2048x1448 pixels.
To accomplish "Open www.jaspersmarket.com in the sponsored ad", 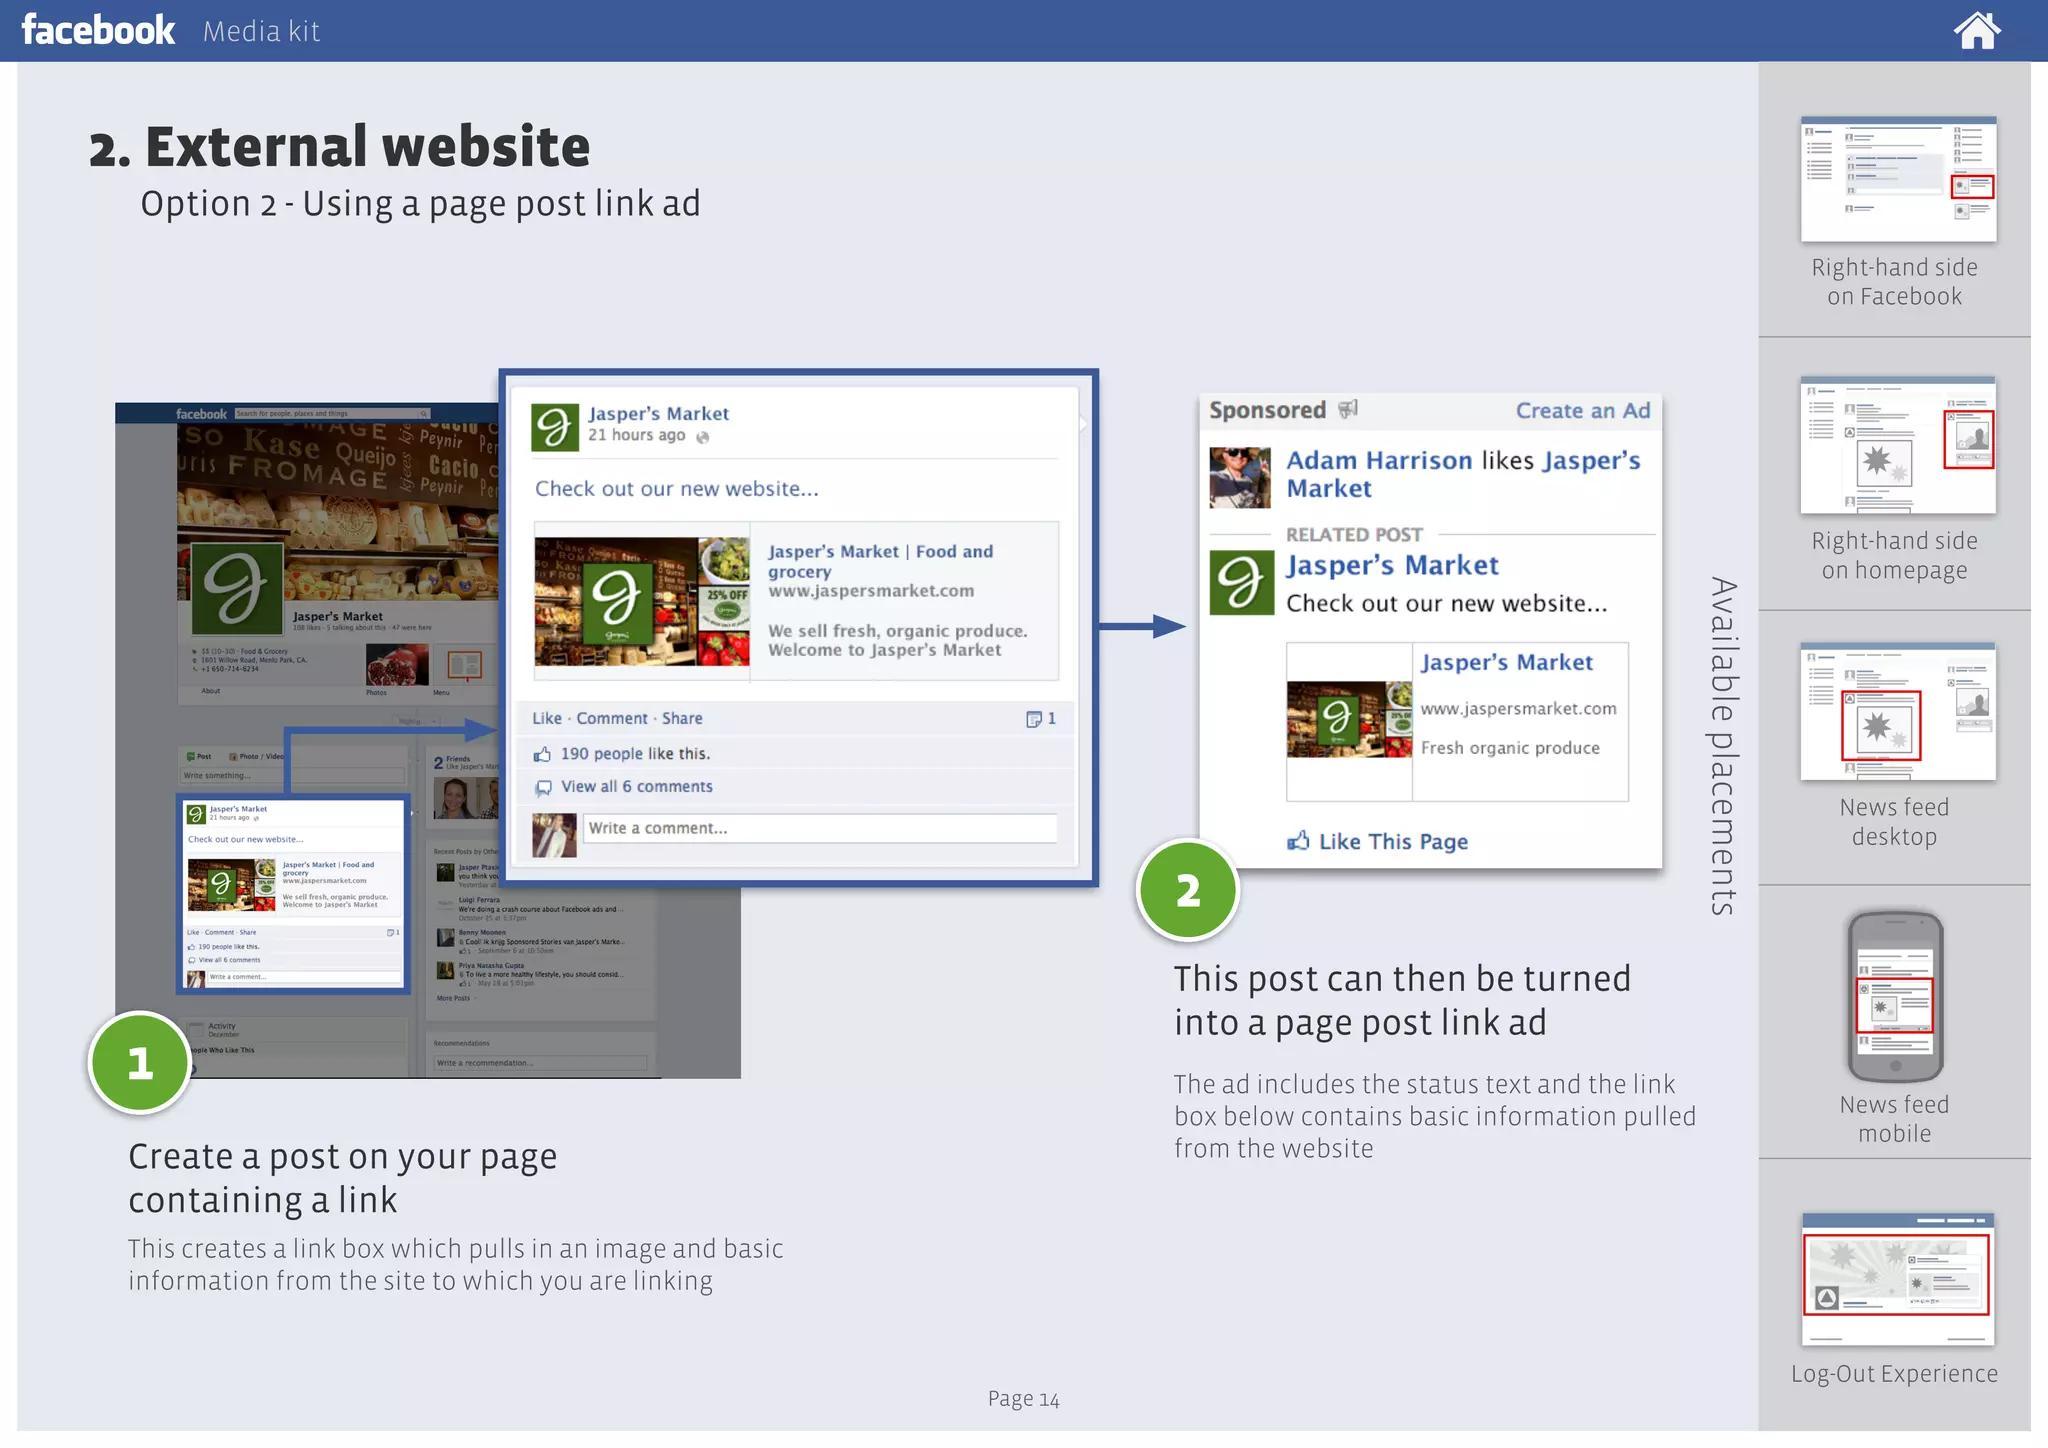I will [1518, 708].
